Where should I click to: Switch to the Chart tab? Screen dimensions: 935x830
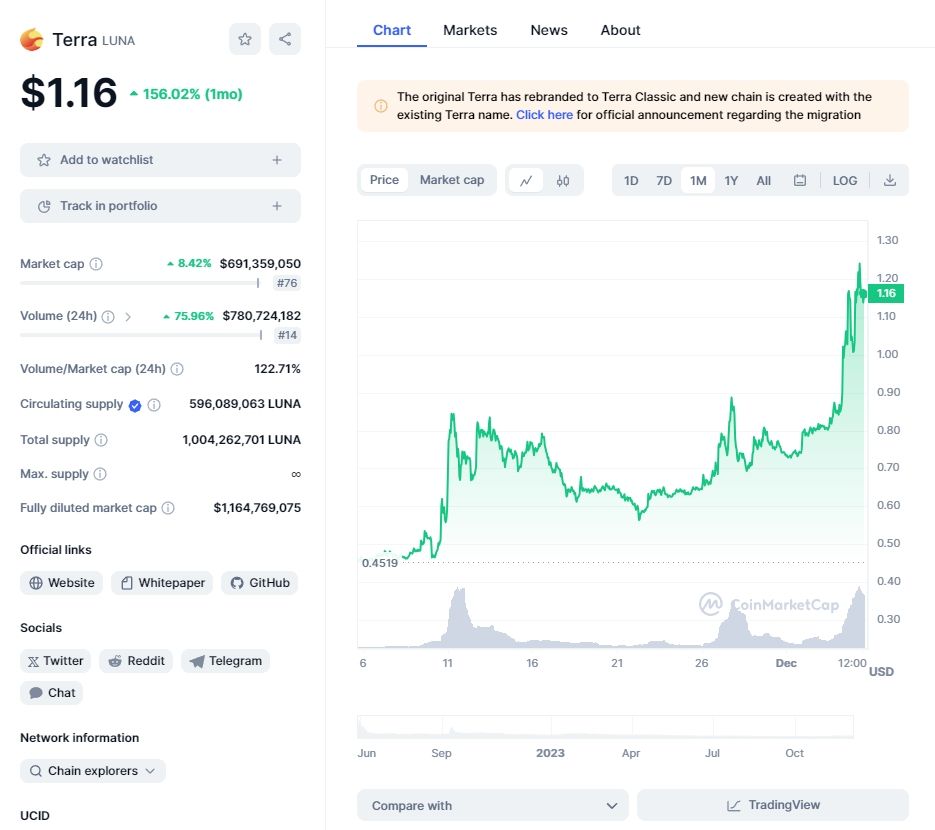392,30
